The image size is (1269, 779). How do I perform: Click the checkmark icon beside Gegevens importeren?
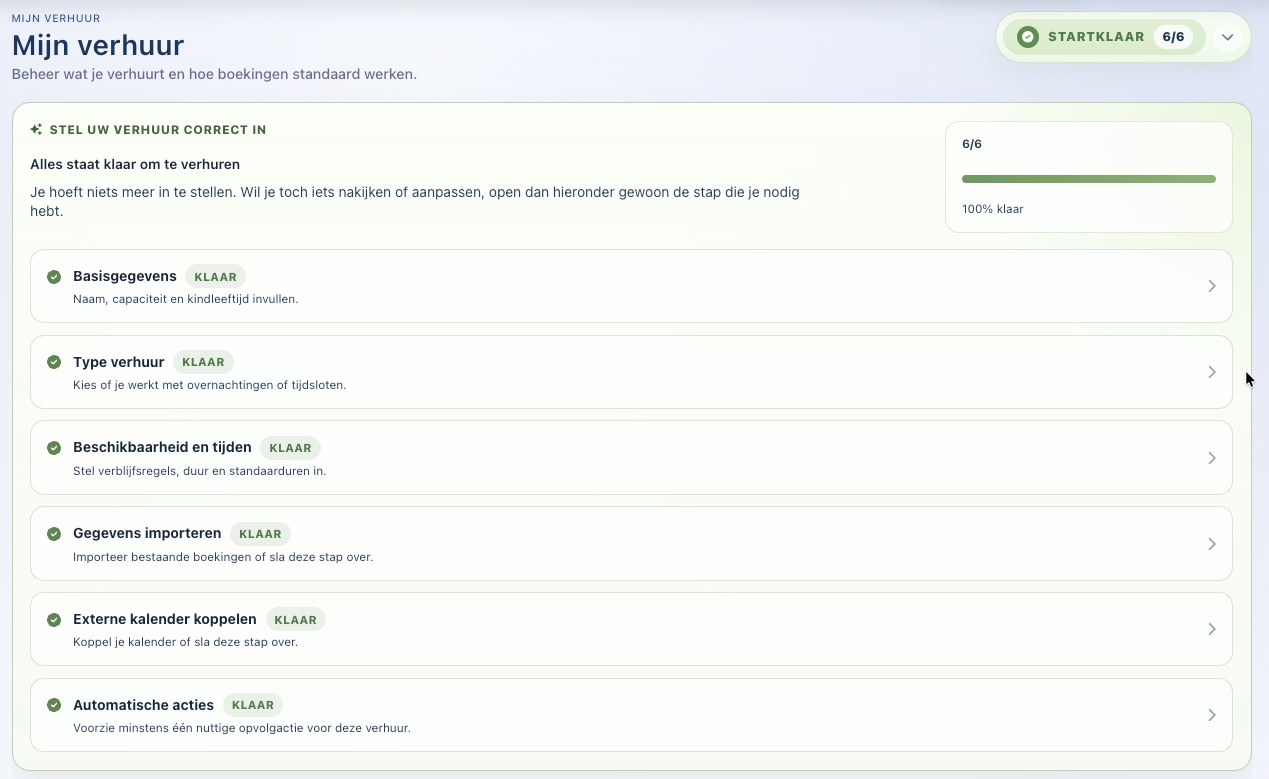[54, 534]
